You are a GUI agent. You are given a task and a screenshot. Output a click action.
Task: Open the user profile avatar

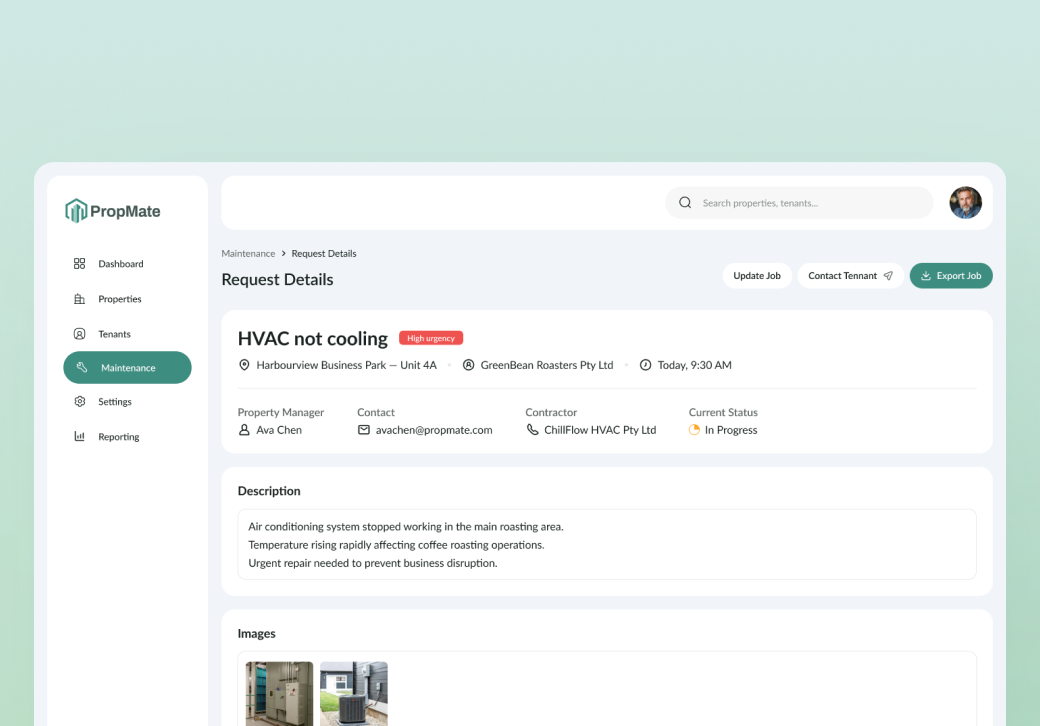965,203
